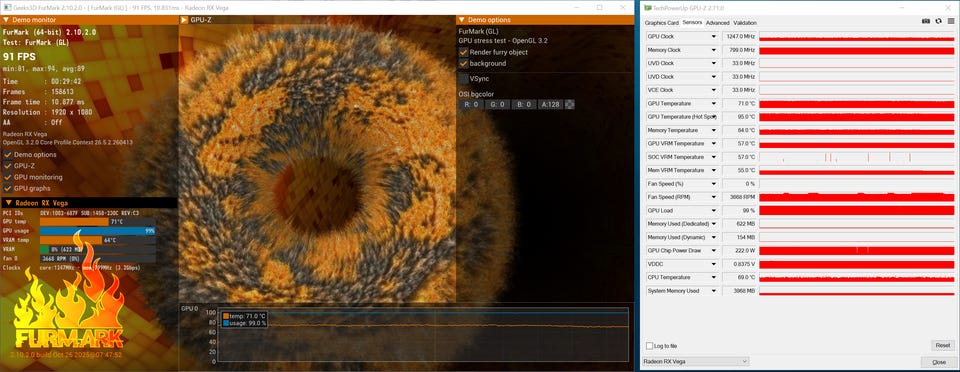Image resolution: width=960 pixels, height=372 pixels.
Task: Click the SOC VRM Temperature graph
Action: [x=857, y=157]
